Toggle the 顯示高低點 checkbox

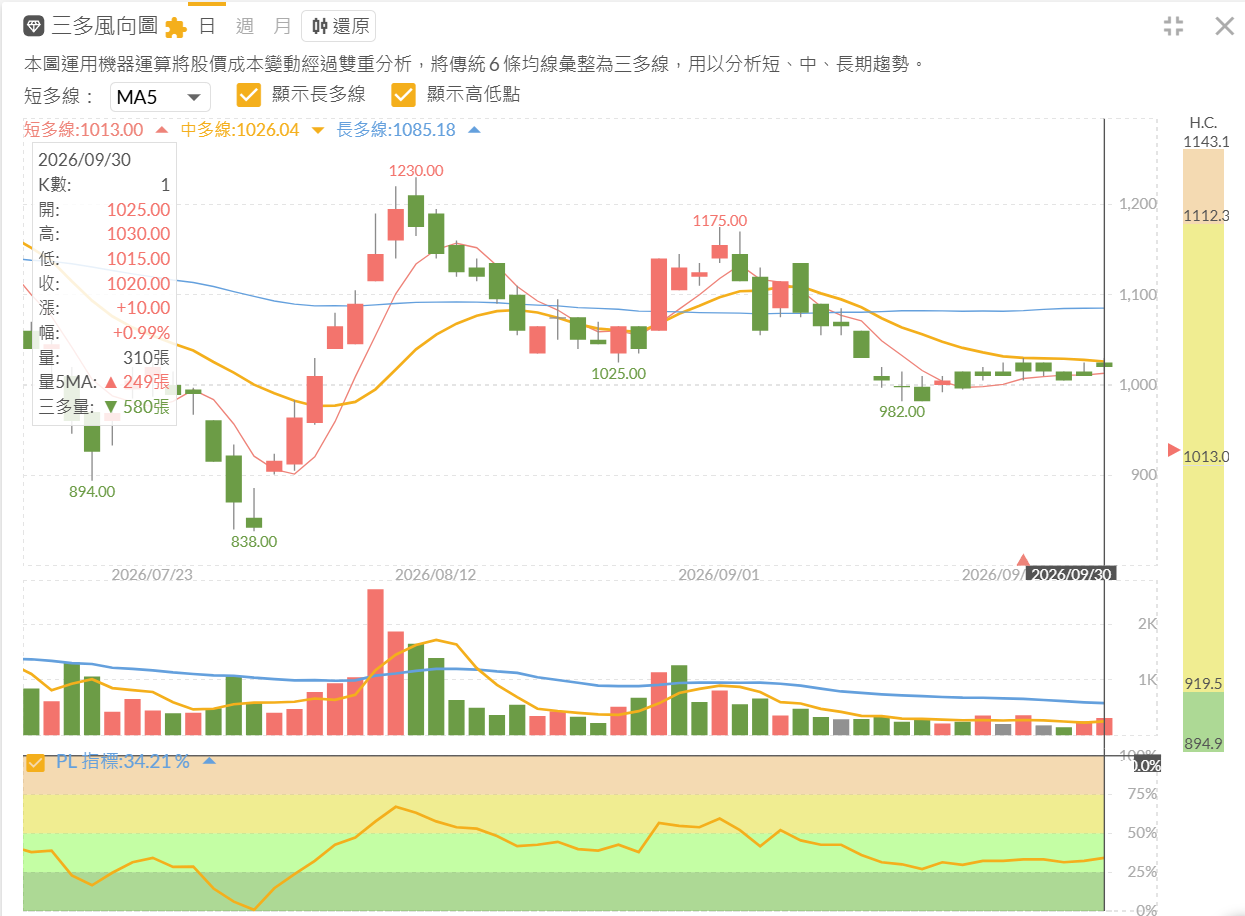pos(403,95)
